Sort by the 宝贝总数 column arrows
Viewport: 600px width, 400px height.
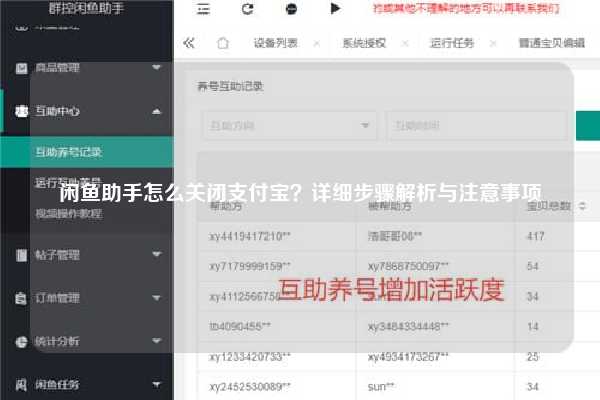[582, 206]
